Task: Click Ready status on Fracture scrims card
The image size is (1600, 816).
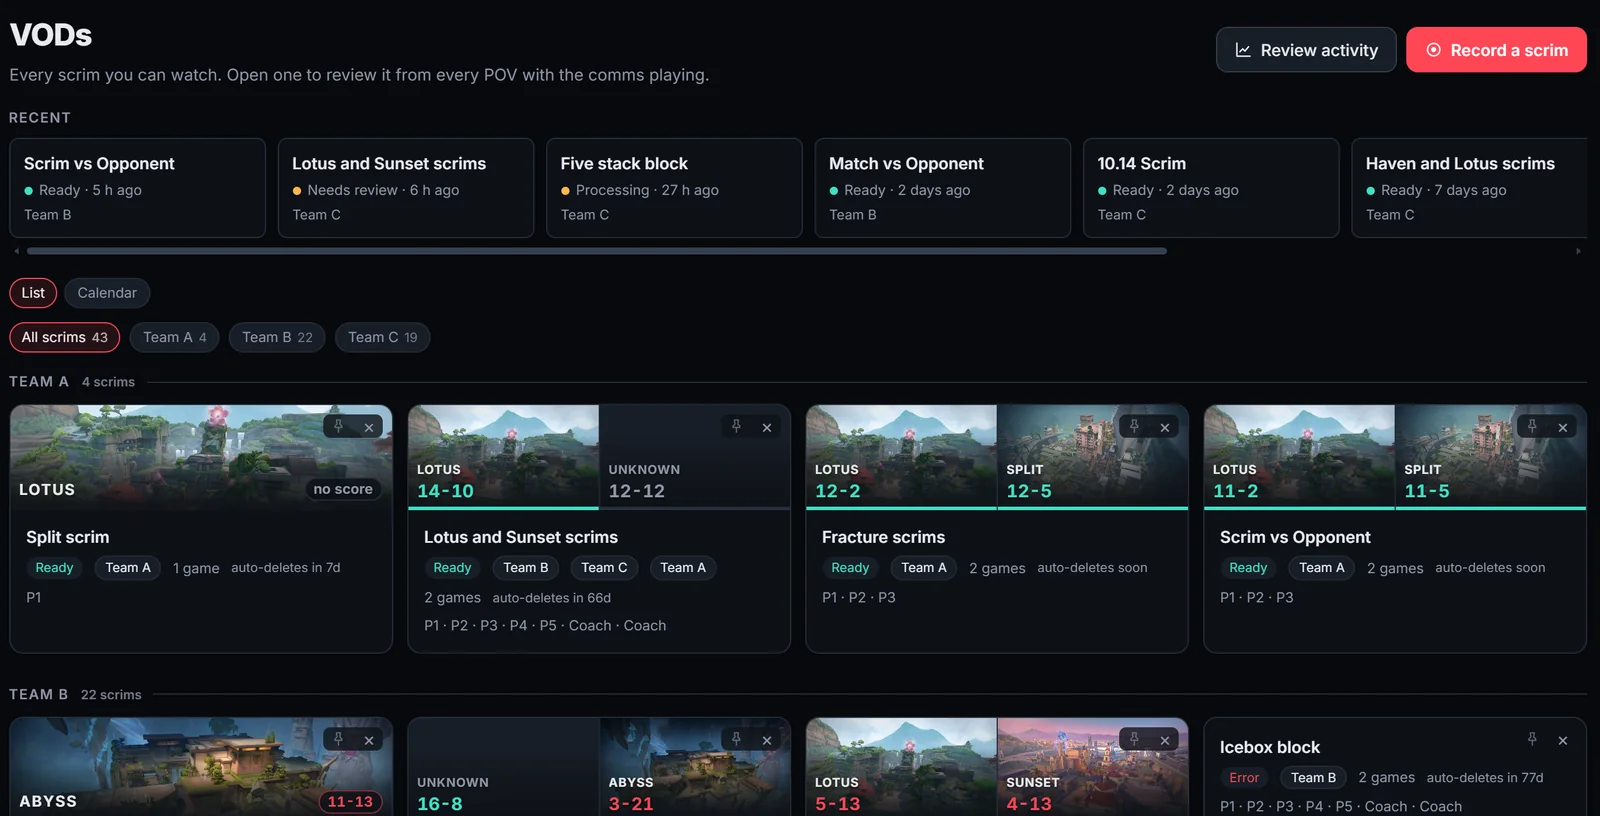Action: point(850,567)
